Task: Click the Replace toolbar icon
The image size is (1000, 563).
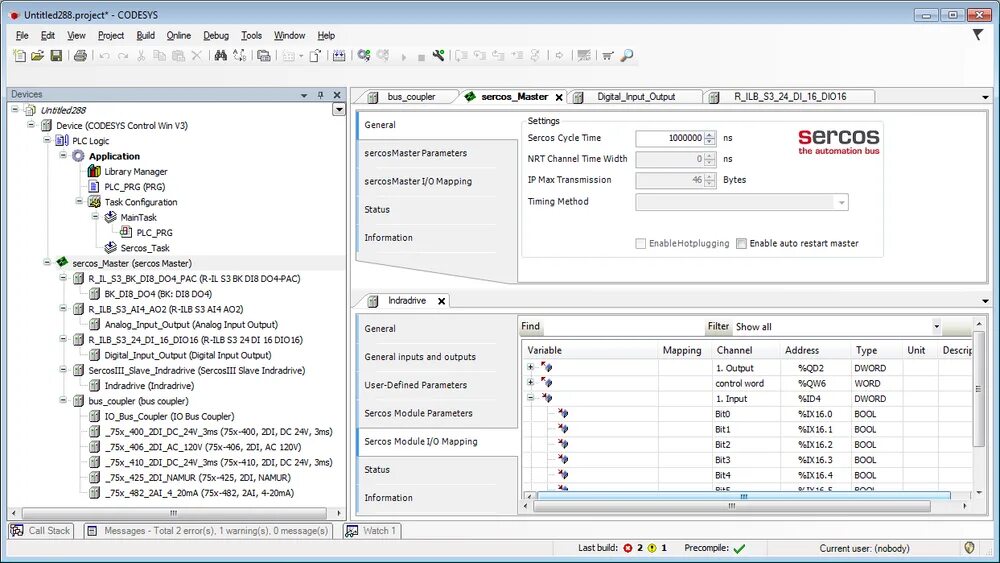Action: [x=240, y=56]
